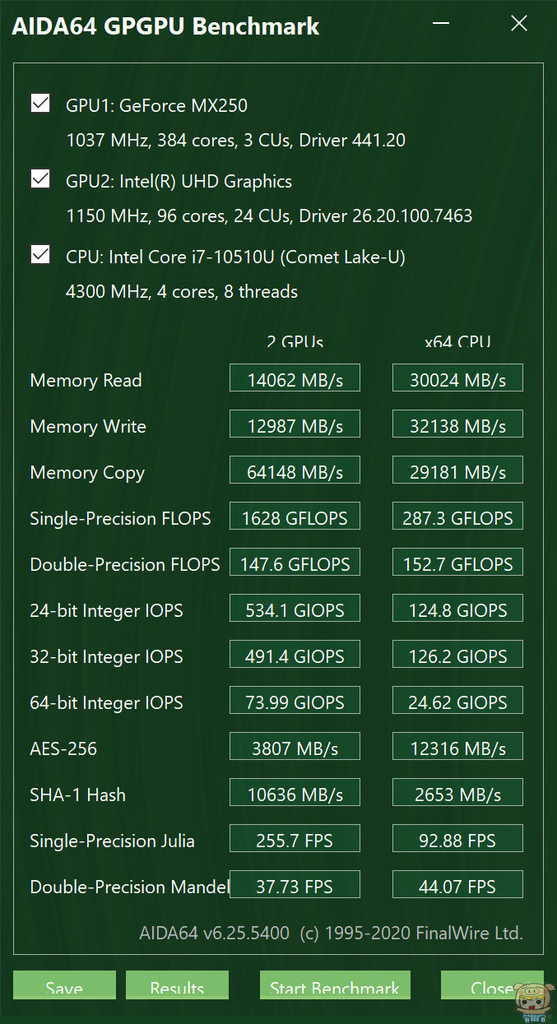Close window using the title bar X
557x1024 pixels.
click(x=519, y=24)
